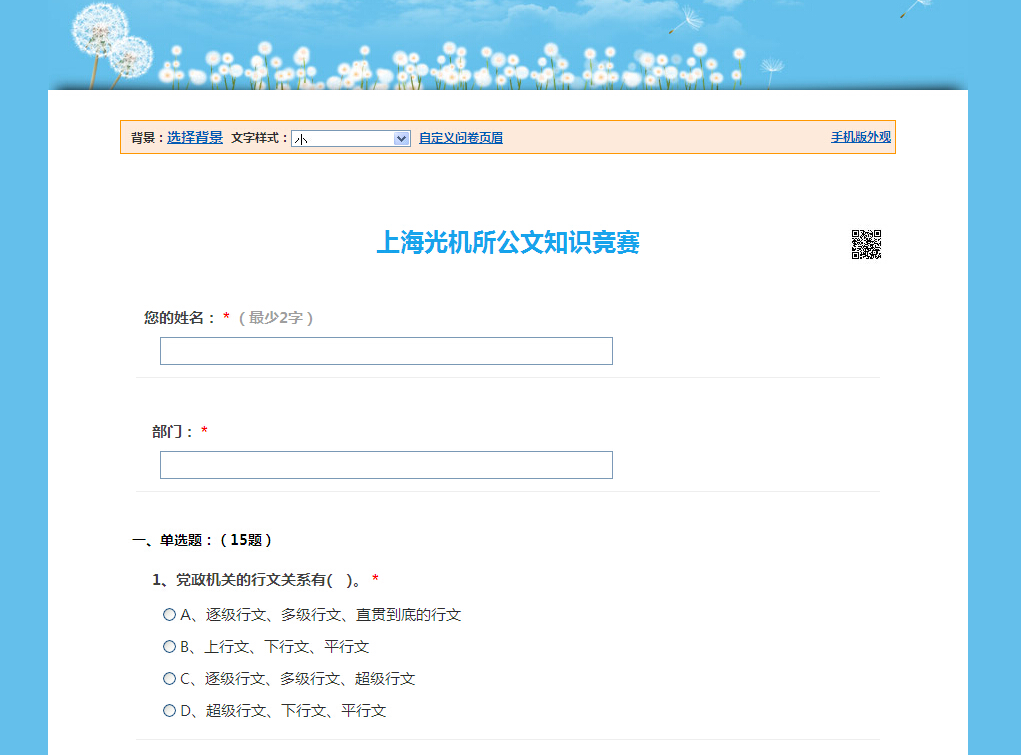Viewport: 1021px width, 755px height.
Task: Focus the 您的姓名 name input field
Action: [x=386, y=351]
